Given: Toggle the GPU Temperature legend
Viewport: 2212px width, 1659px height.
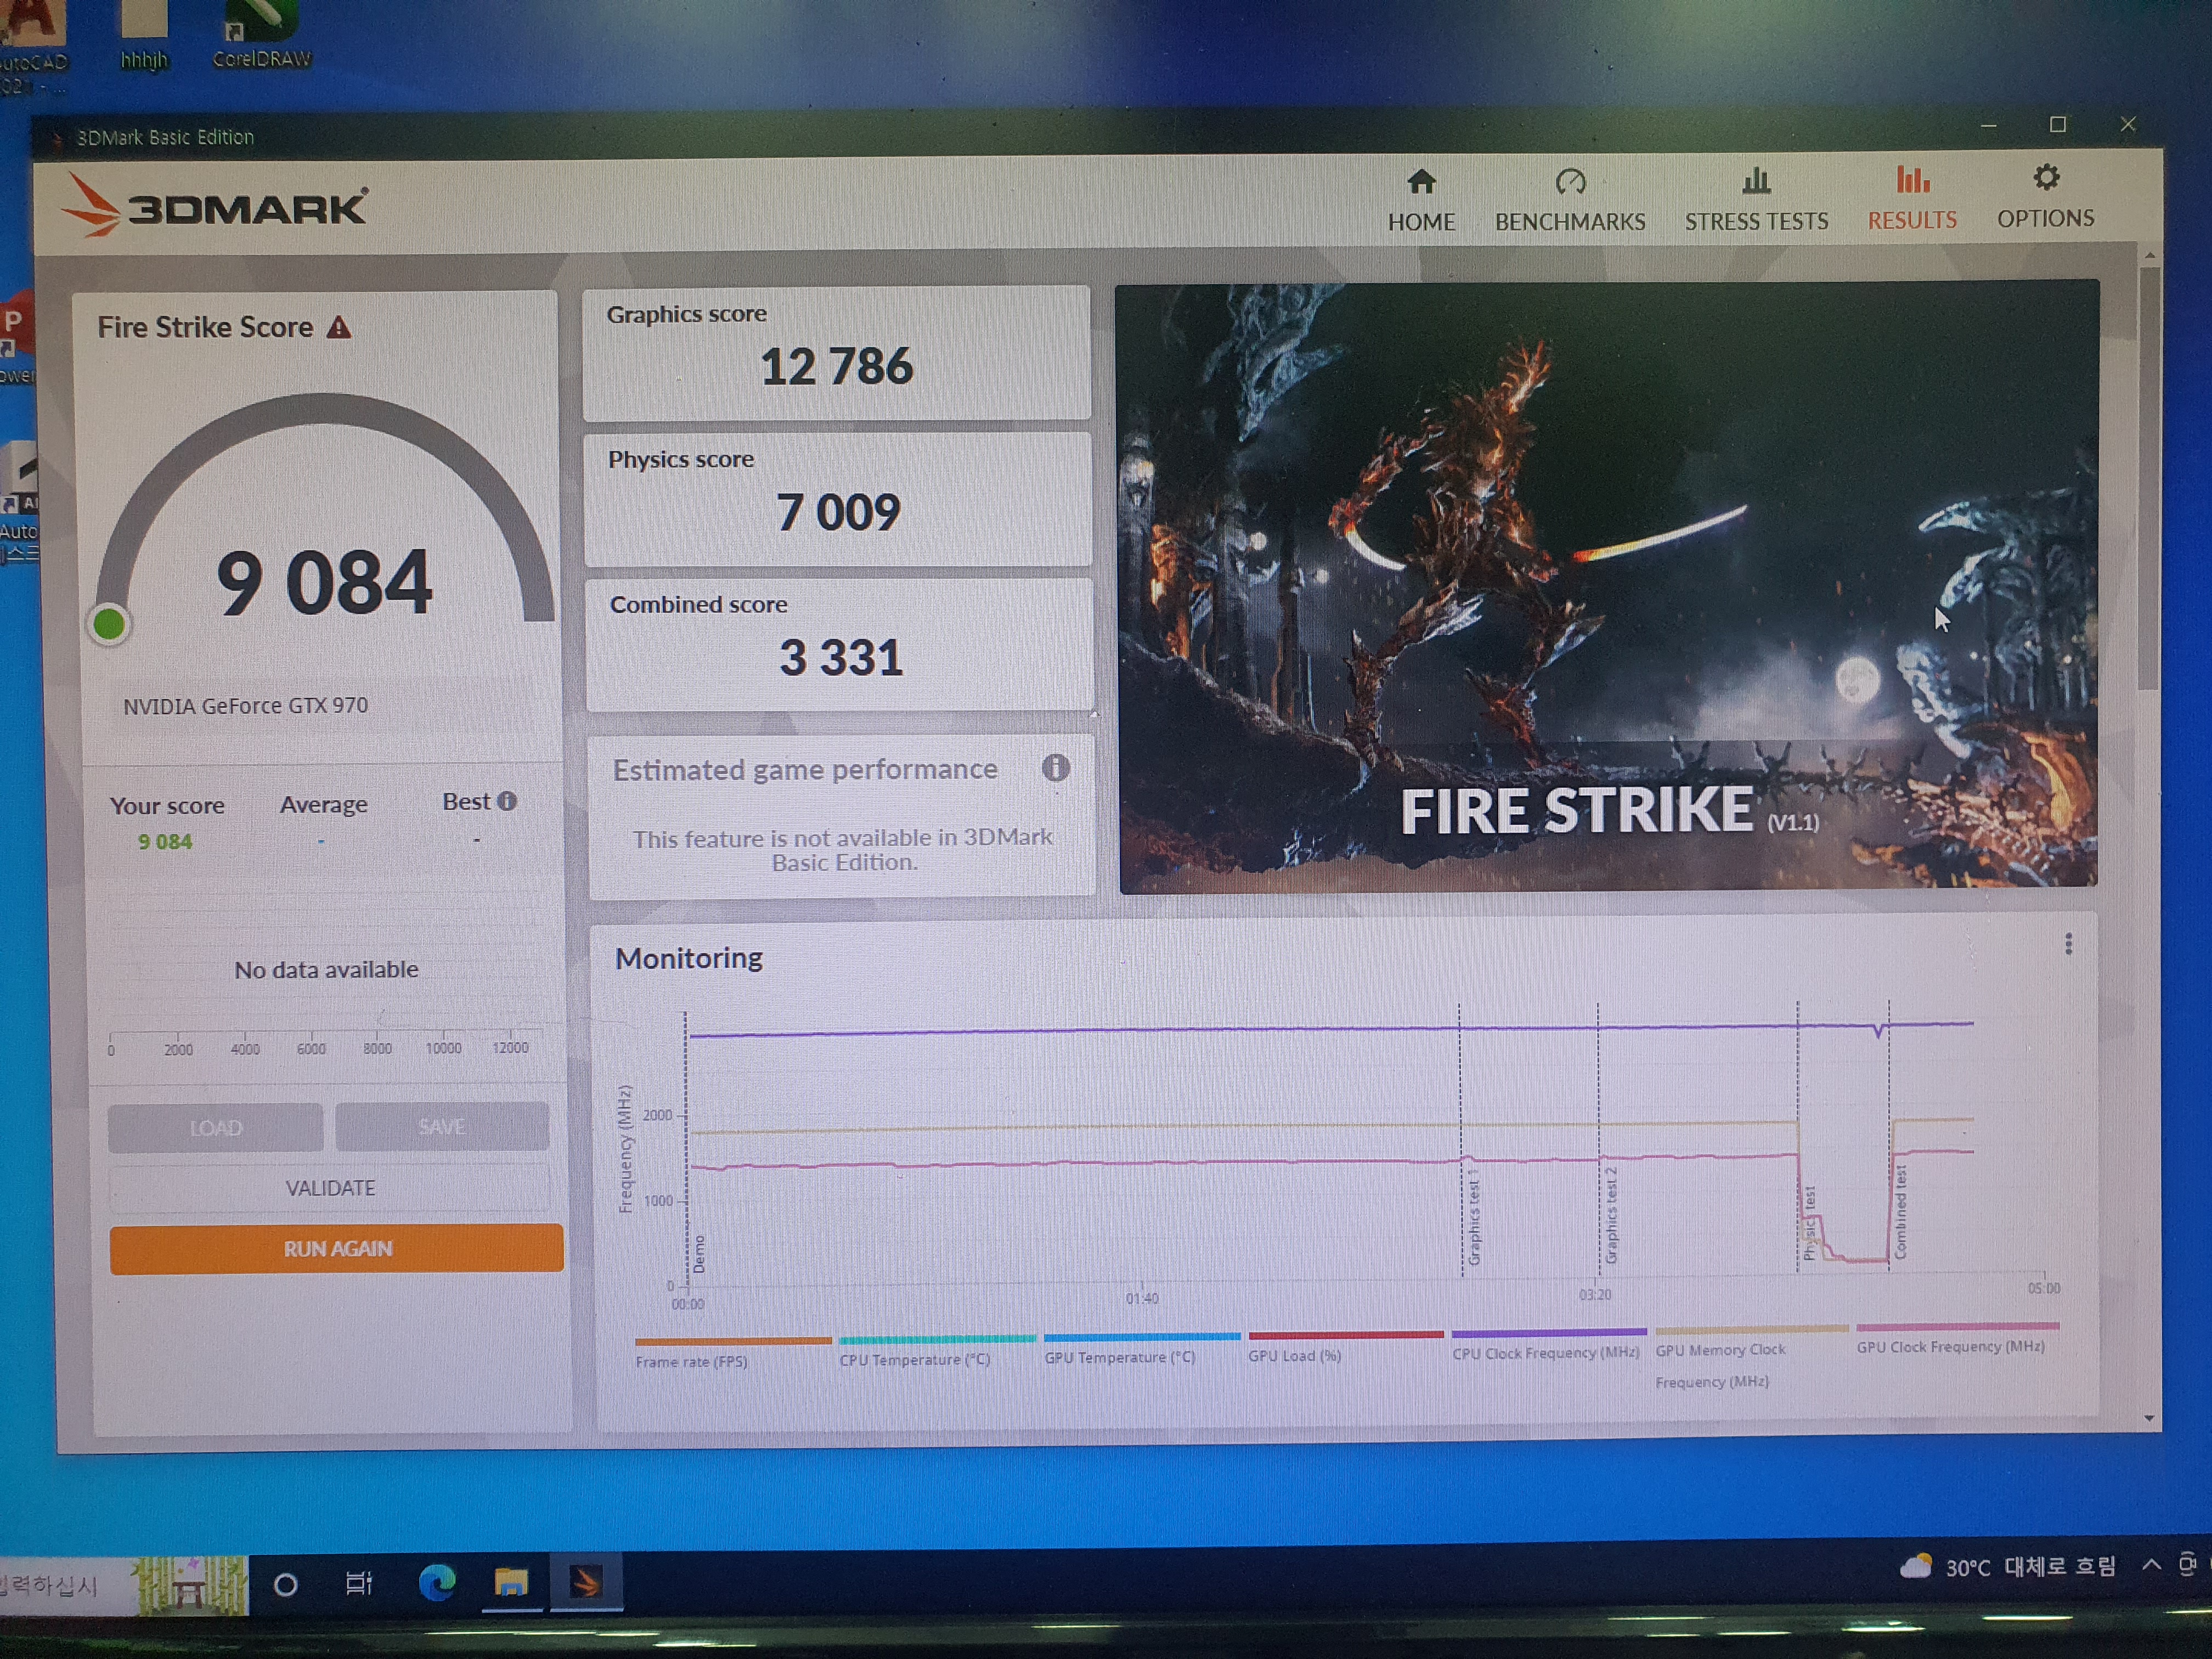Looking at the screenshot, I should [x=1142, y=1348].
